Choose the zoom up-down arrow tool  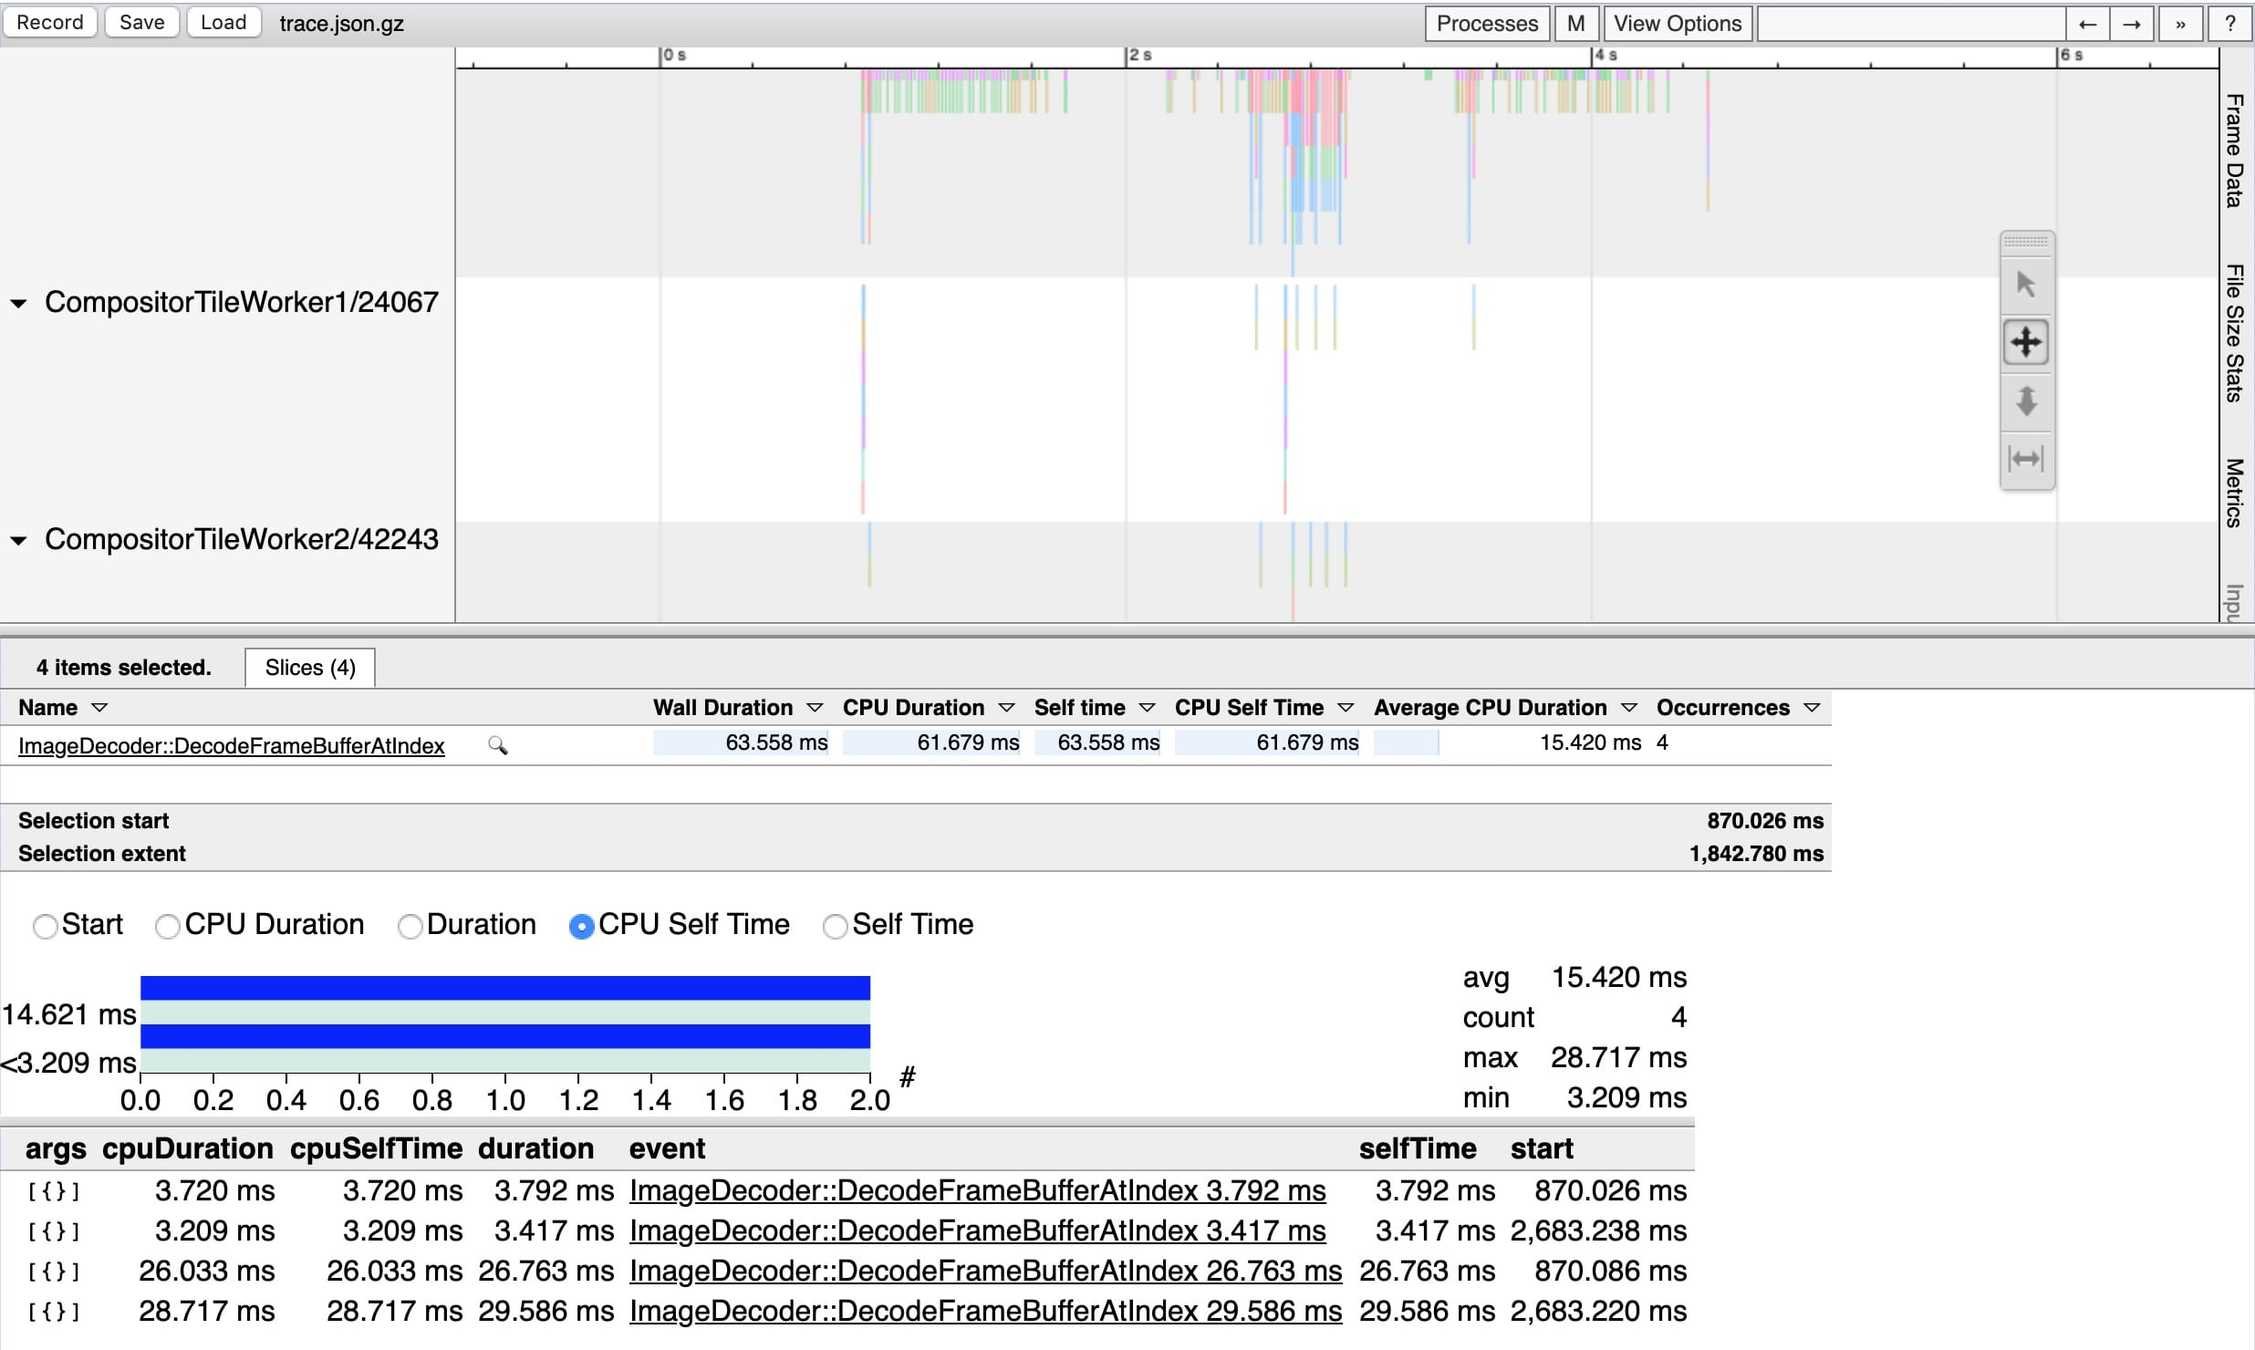[x=2026, y=401]
